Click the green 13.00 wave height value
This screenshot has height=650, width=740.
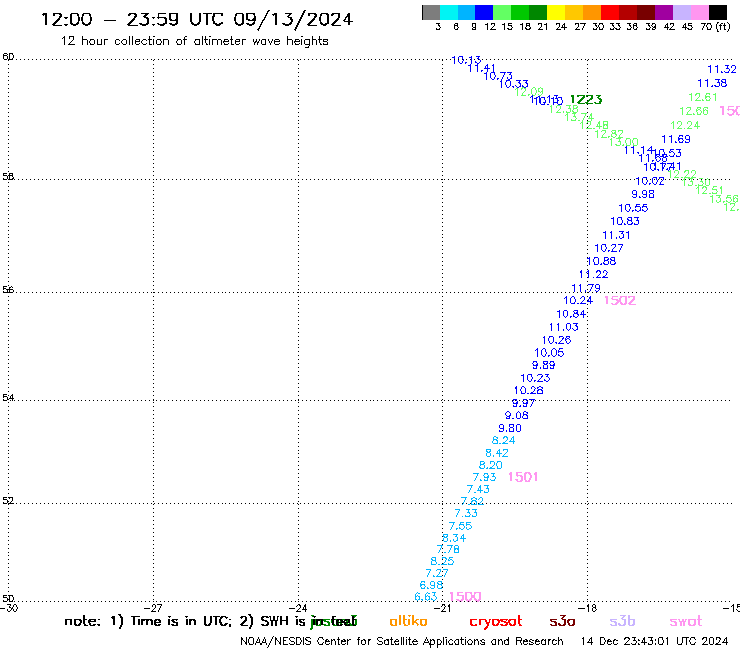[623, 142]
